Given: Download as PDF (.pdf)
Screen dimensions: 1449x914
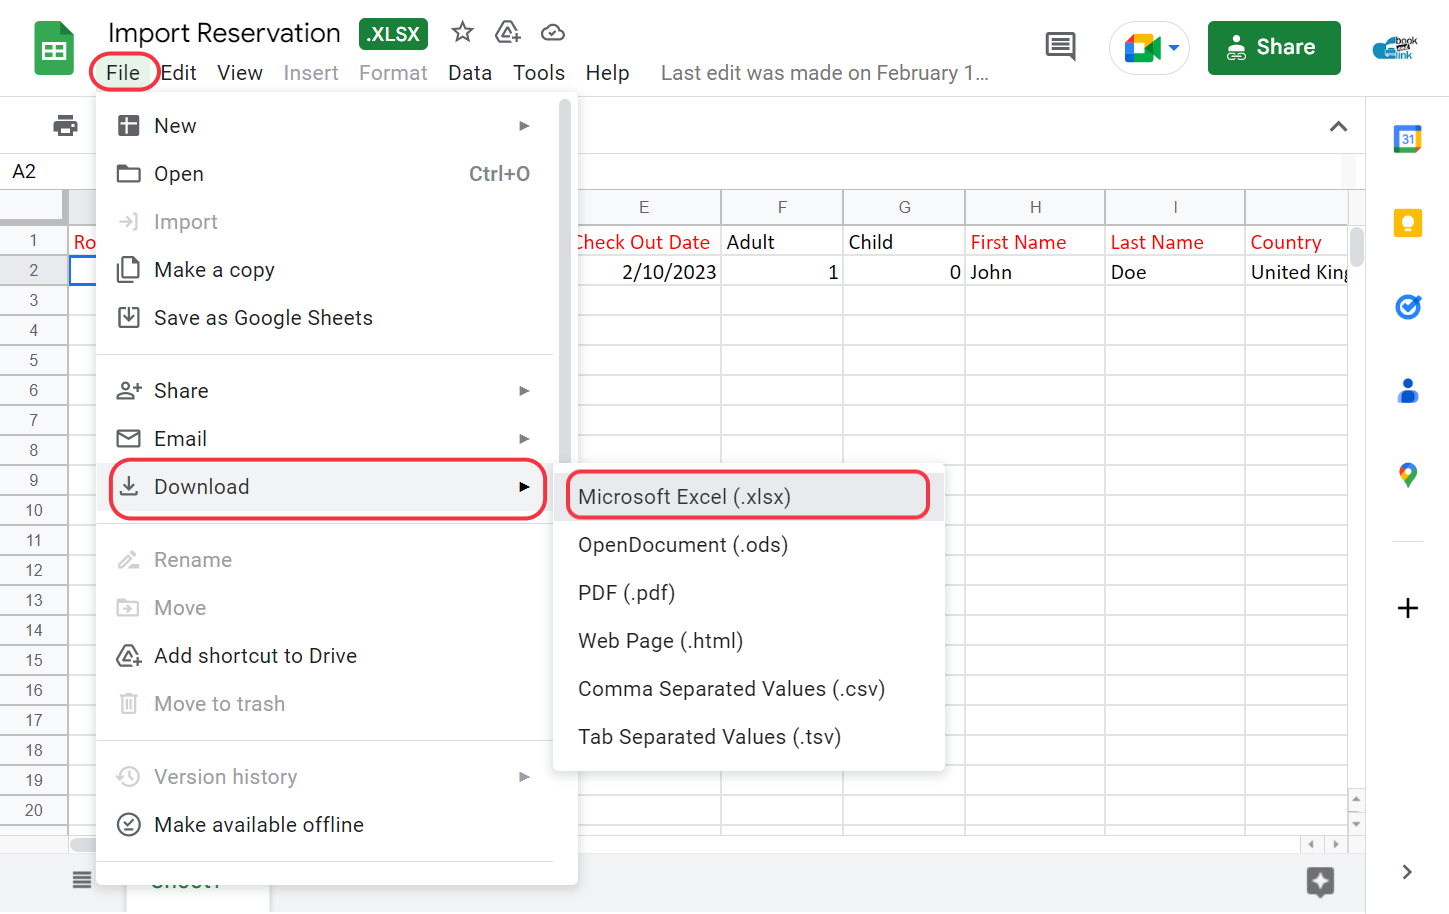Looking at the screenshot, I should pos(748,593).
